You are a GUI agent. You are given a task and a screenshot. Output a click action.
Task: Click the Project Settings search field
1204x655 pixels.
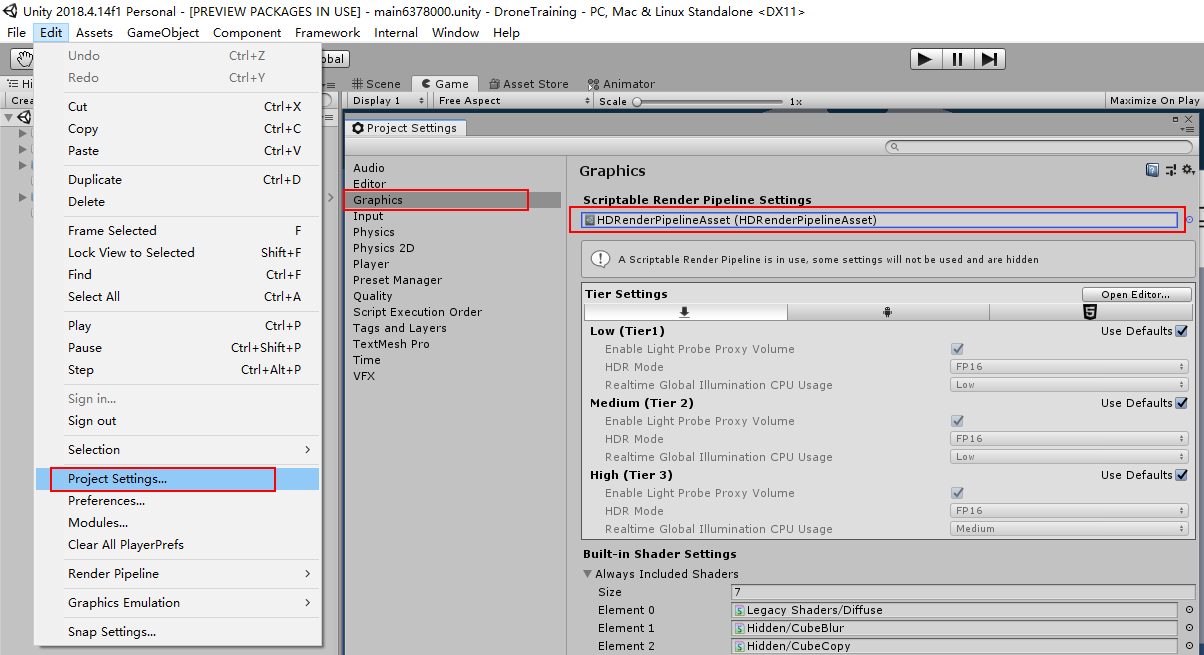click(1040, 147)
